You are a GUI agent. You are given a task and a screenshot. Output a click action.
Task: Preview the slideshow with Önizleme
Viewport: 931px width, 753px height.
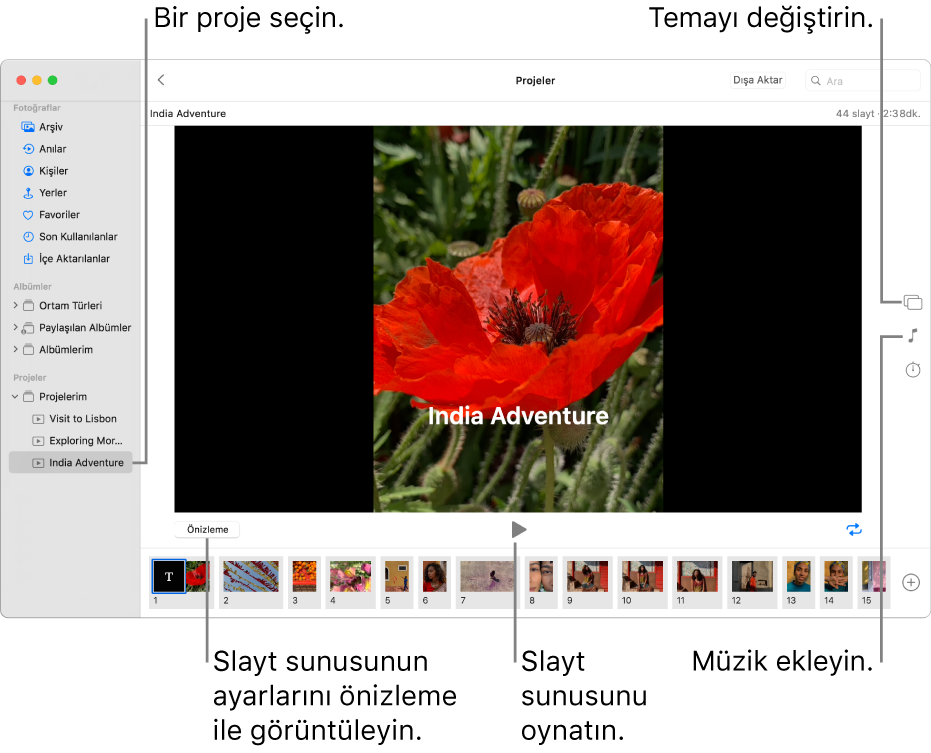206,529
